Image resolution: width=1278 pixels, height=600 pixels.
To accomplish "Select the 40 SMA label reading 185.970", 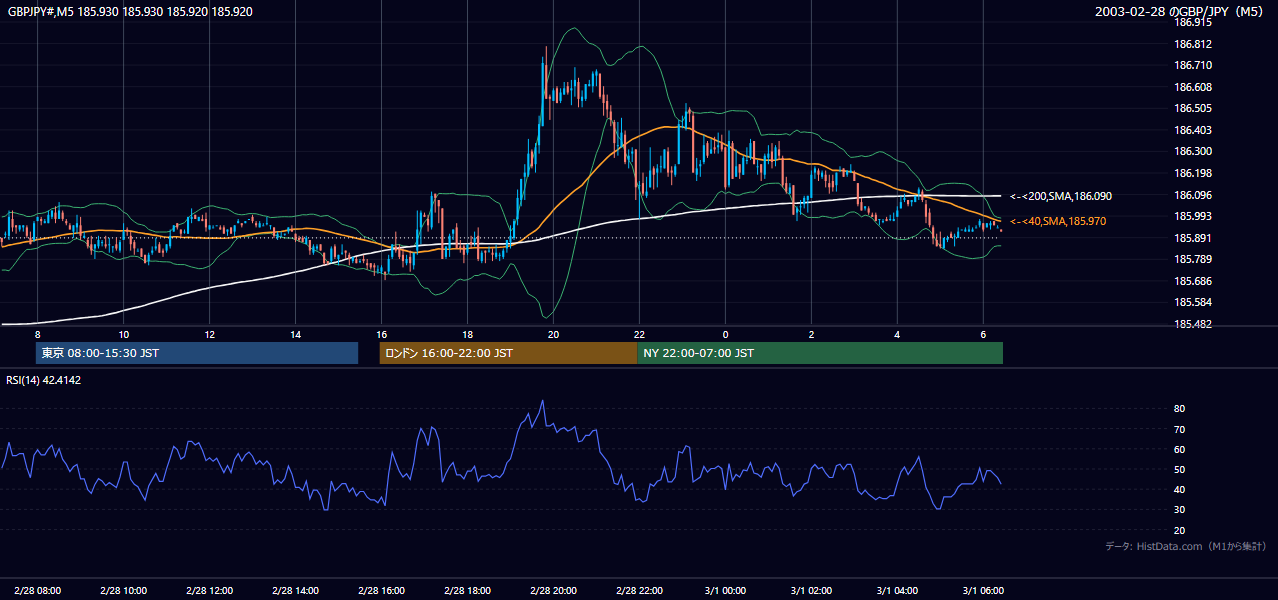I will pos(1058,221).
